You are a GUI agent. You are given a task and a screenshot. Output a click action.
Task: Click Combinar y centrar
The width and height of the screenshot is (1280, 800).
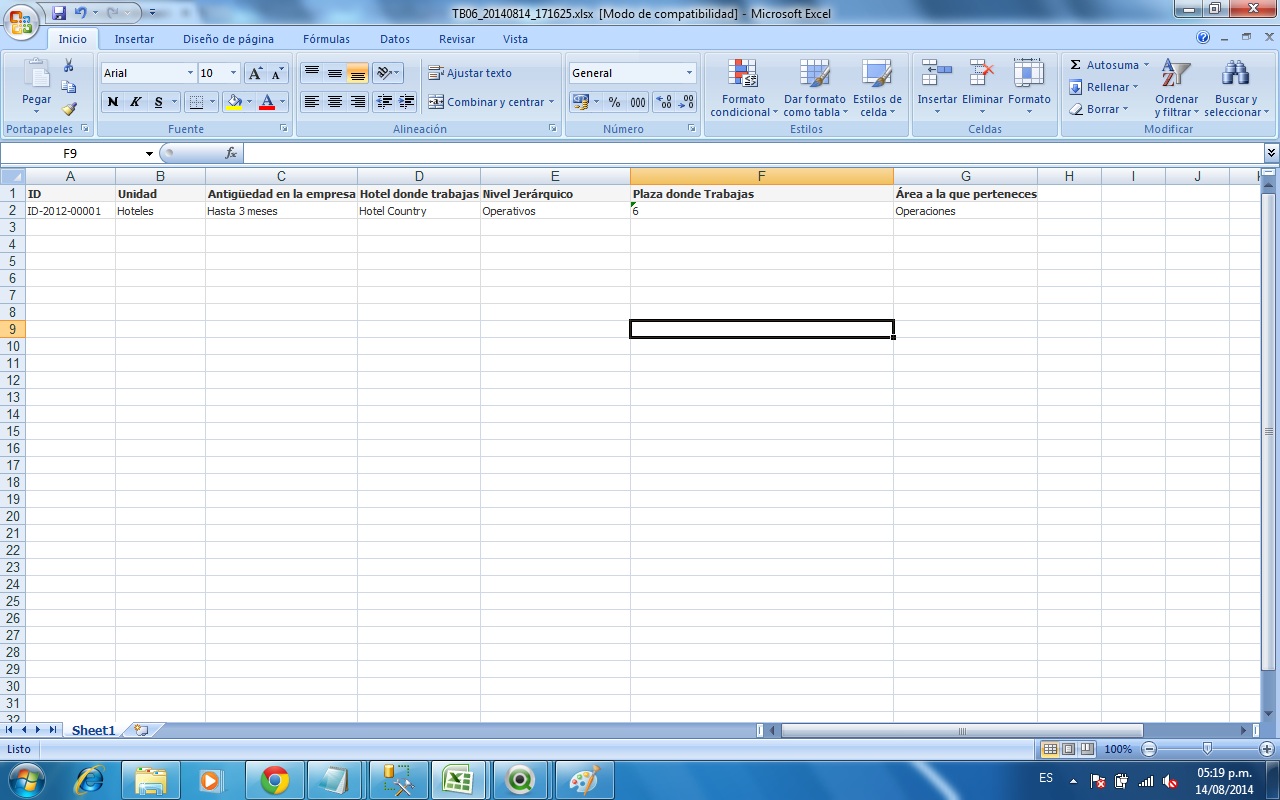coord(491,102)
